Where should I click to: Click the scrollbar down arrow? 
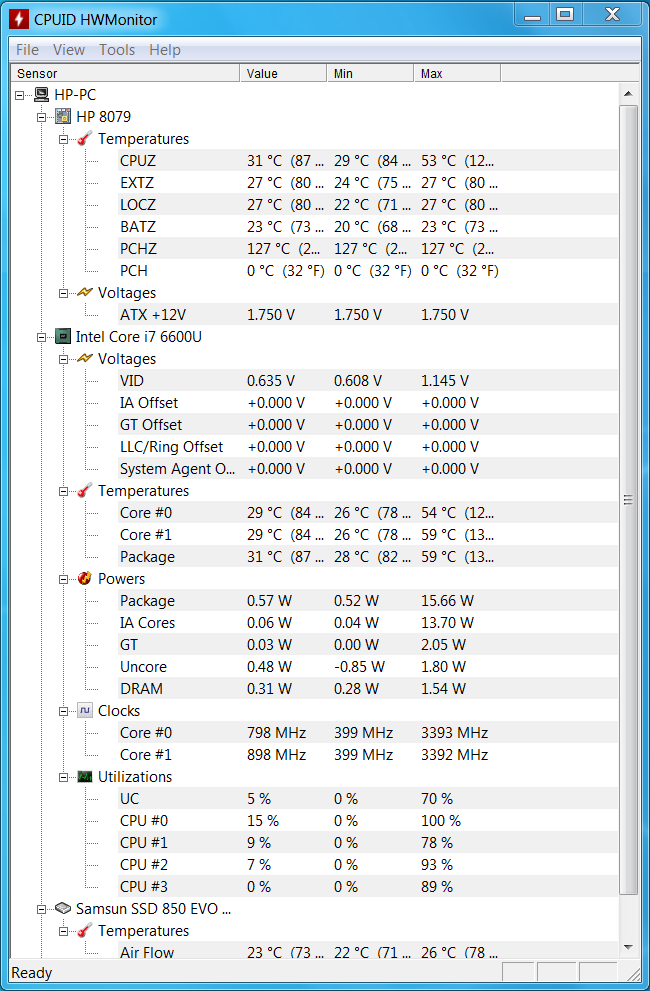(629, 947)
